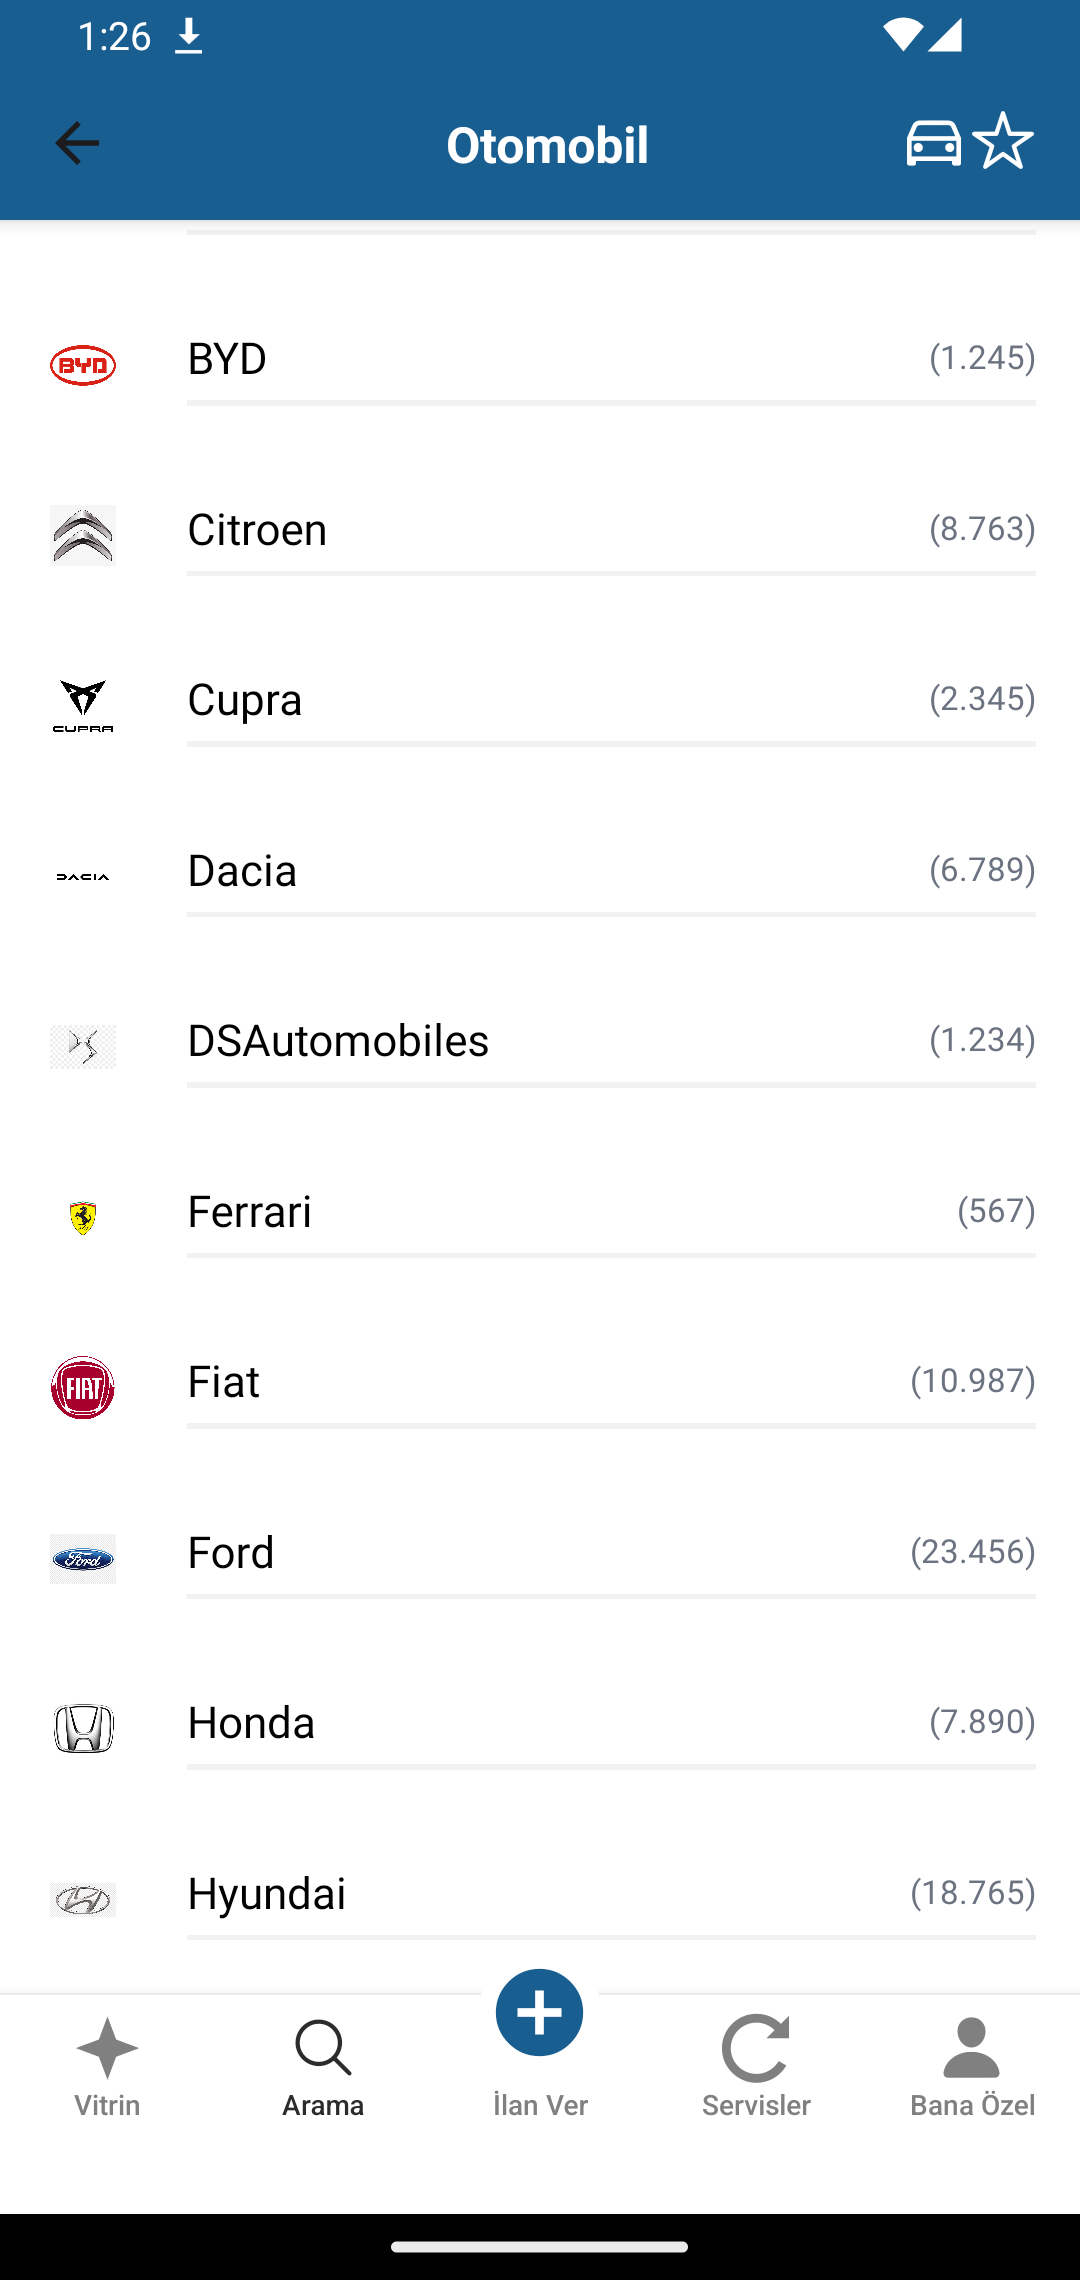
Task: Tap the BYD brand logo
Action: pyautogui.click(x=83, y=365)
